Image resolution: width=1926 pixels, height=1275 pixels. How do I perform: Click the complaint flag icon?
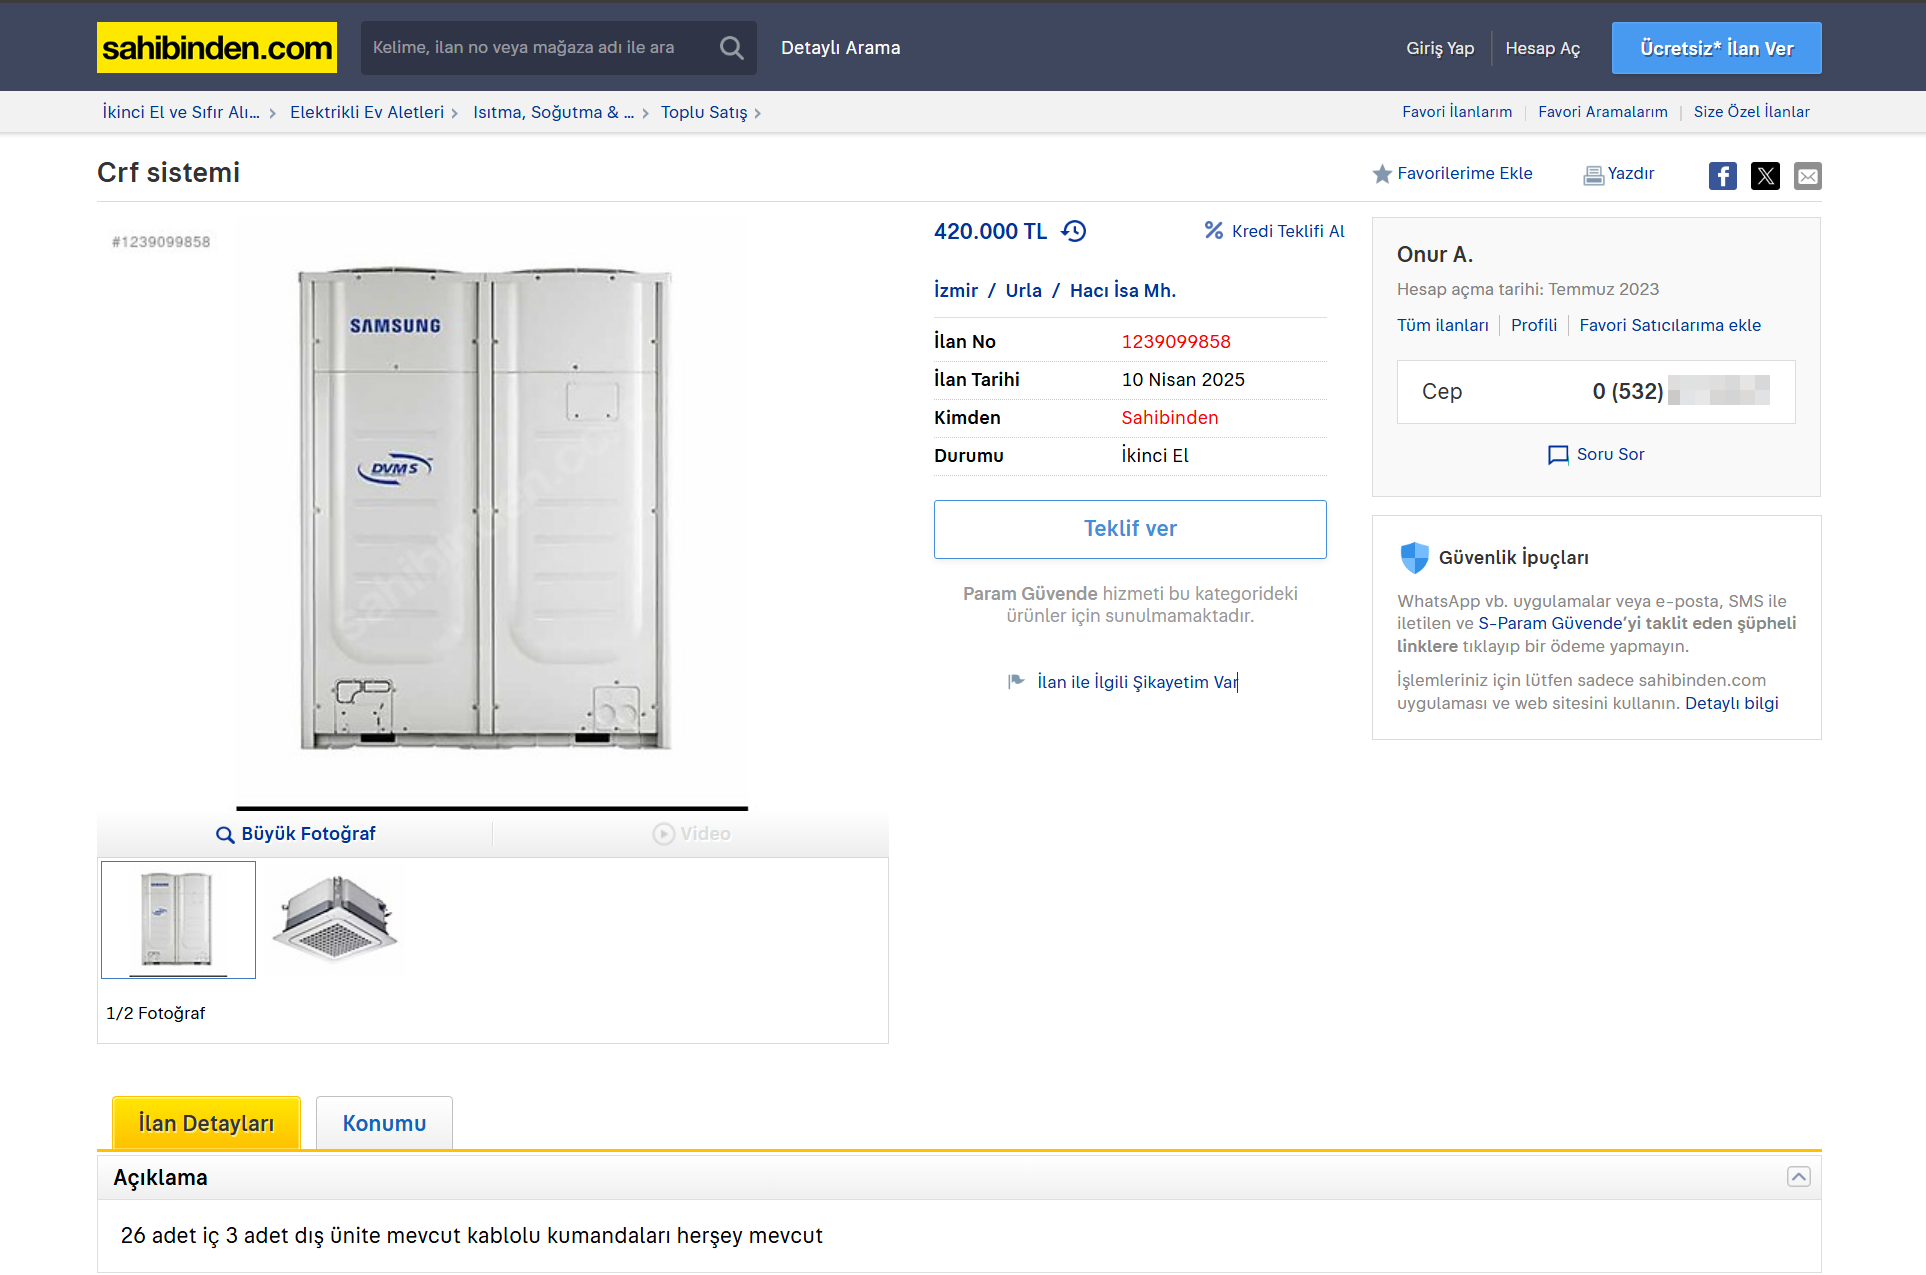(1016, 681)
